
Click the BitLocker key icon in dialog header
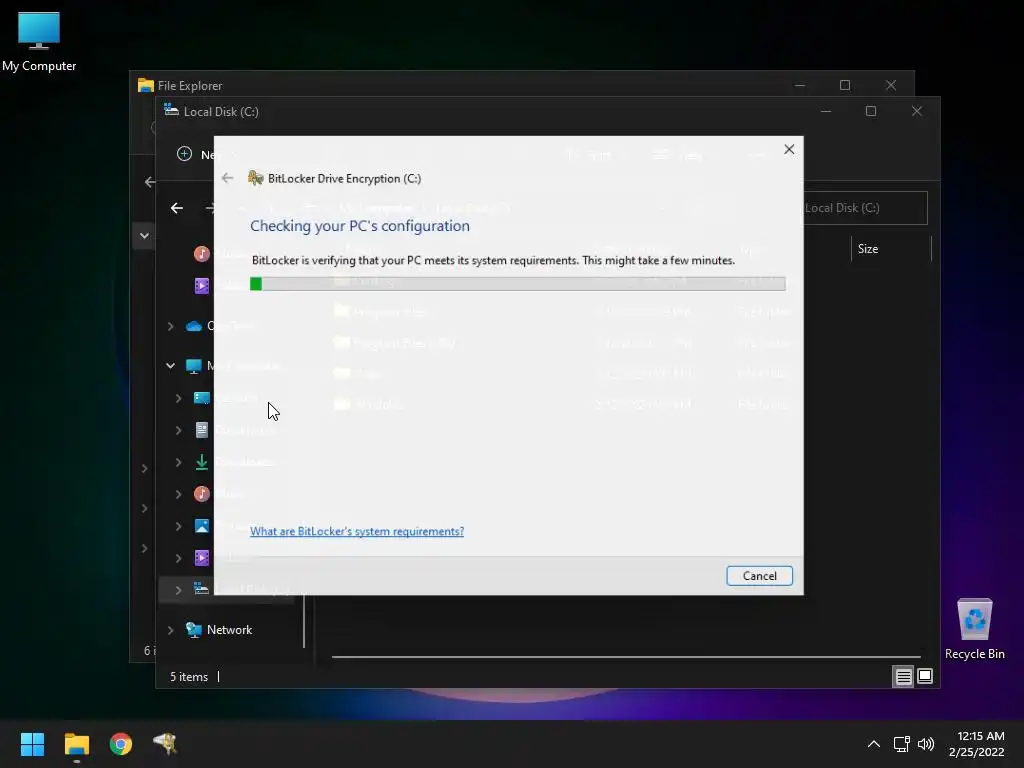255,178
